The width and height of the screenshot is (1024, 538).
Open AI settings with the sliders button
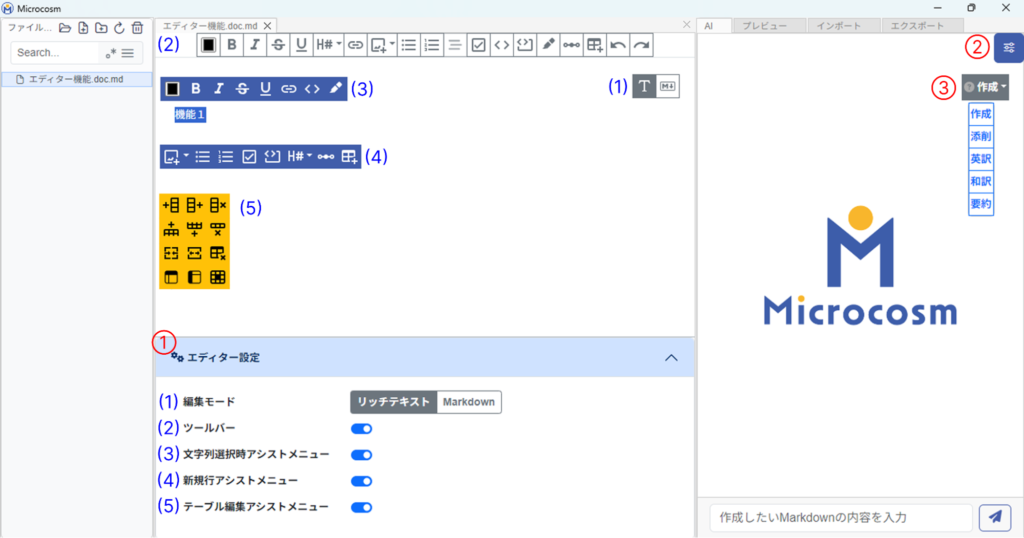point(1009,48)
